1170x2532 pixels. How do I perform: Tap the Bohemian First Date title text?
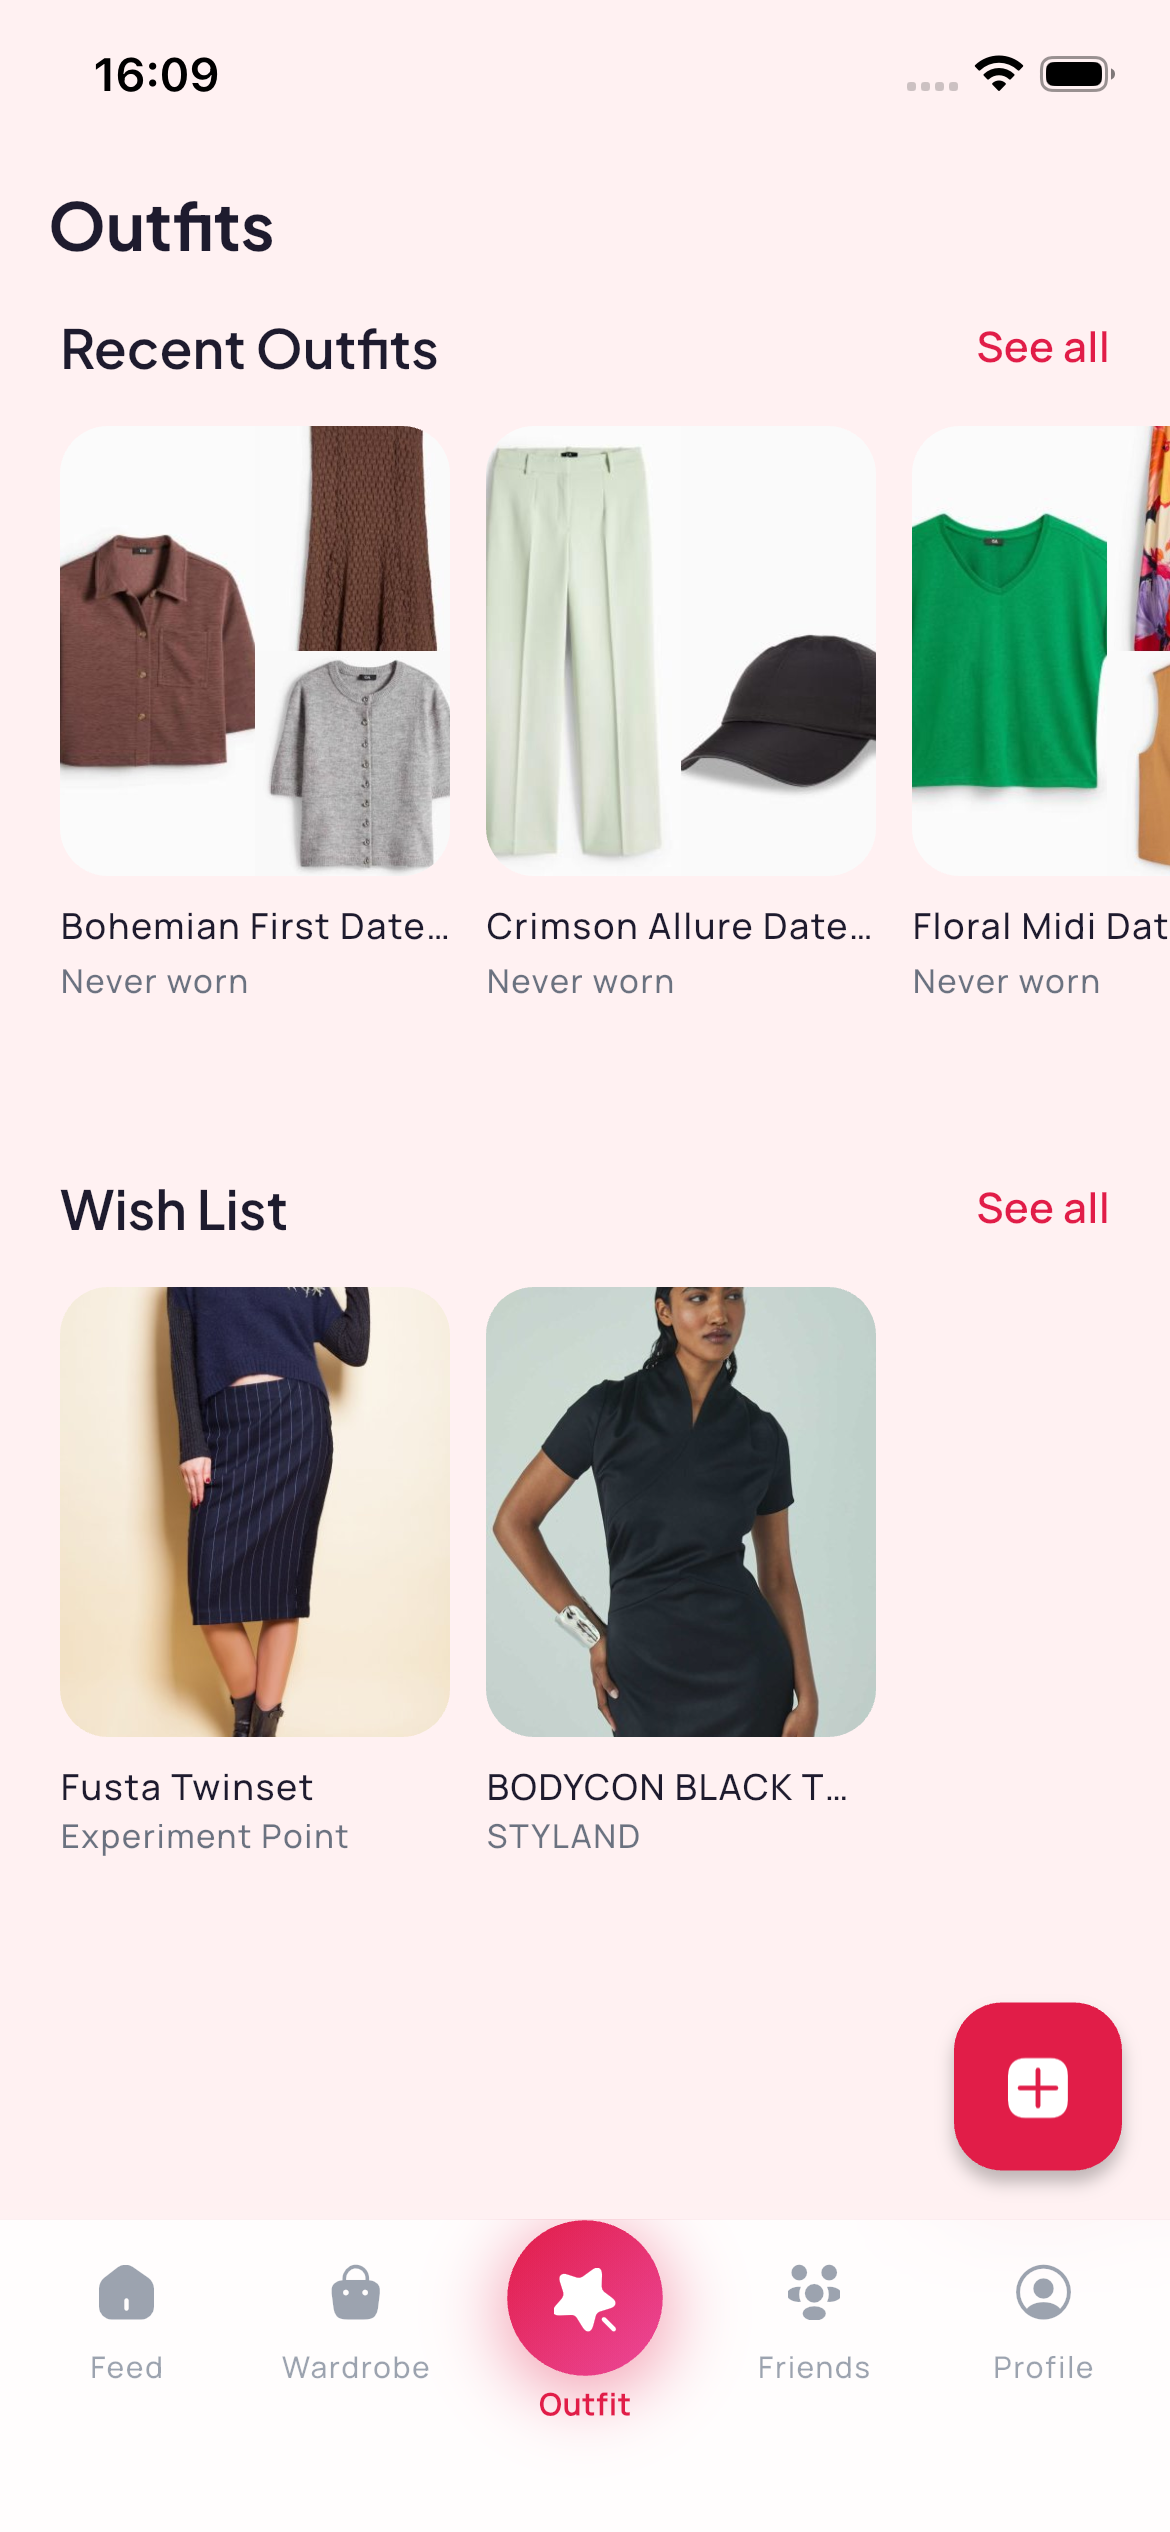click(x=255, y=927)
